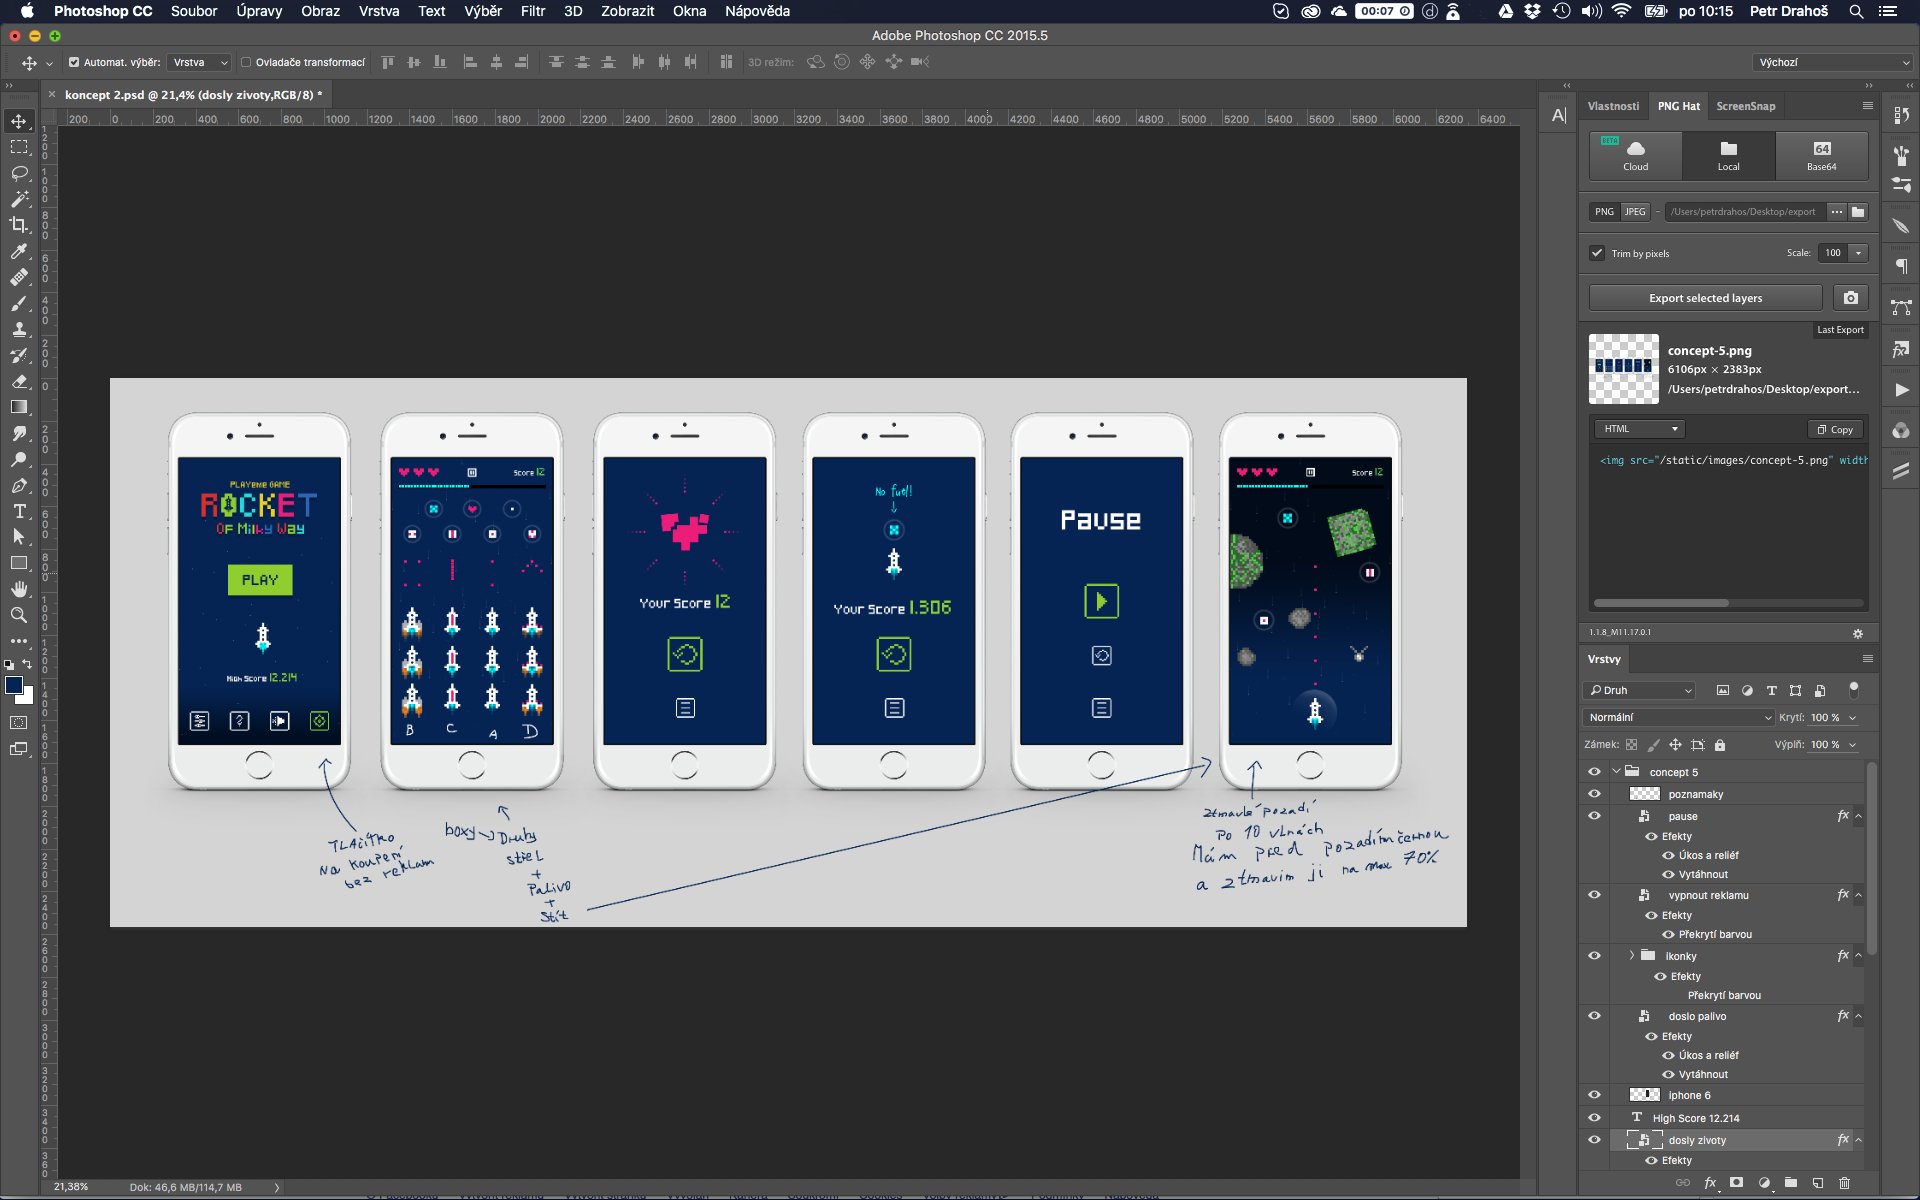Select the Hand tool

[19, 589]
